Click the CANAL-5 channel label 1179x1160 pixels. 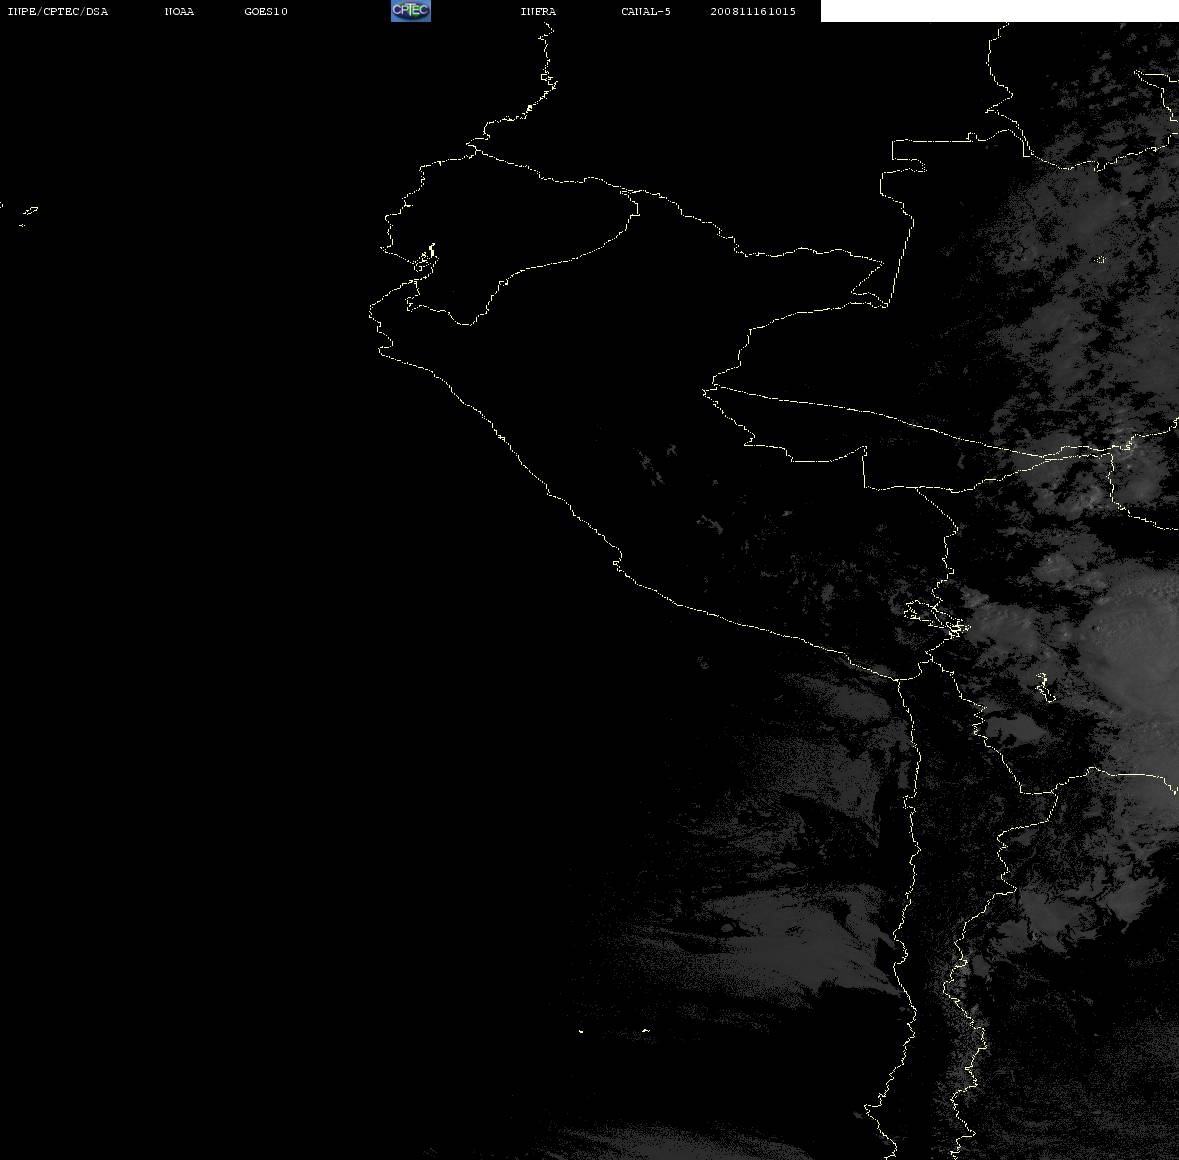646,11
